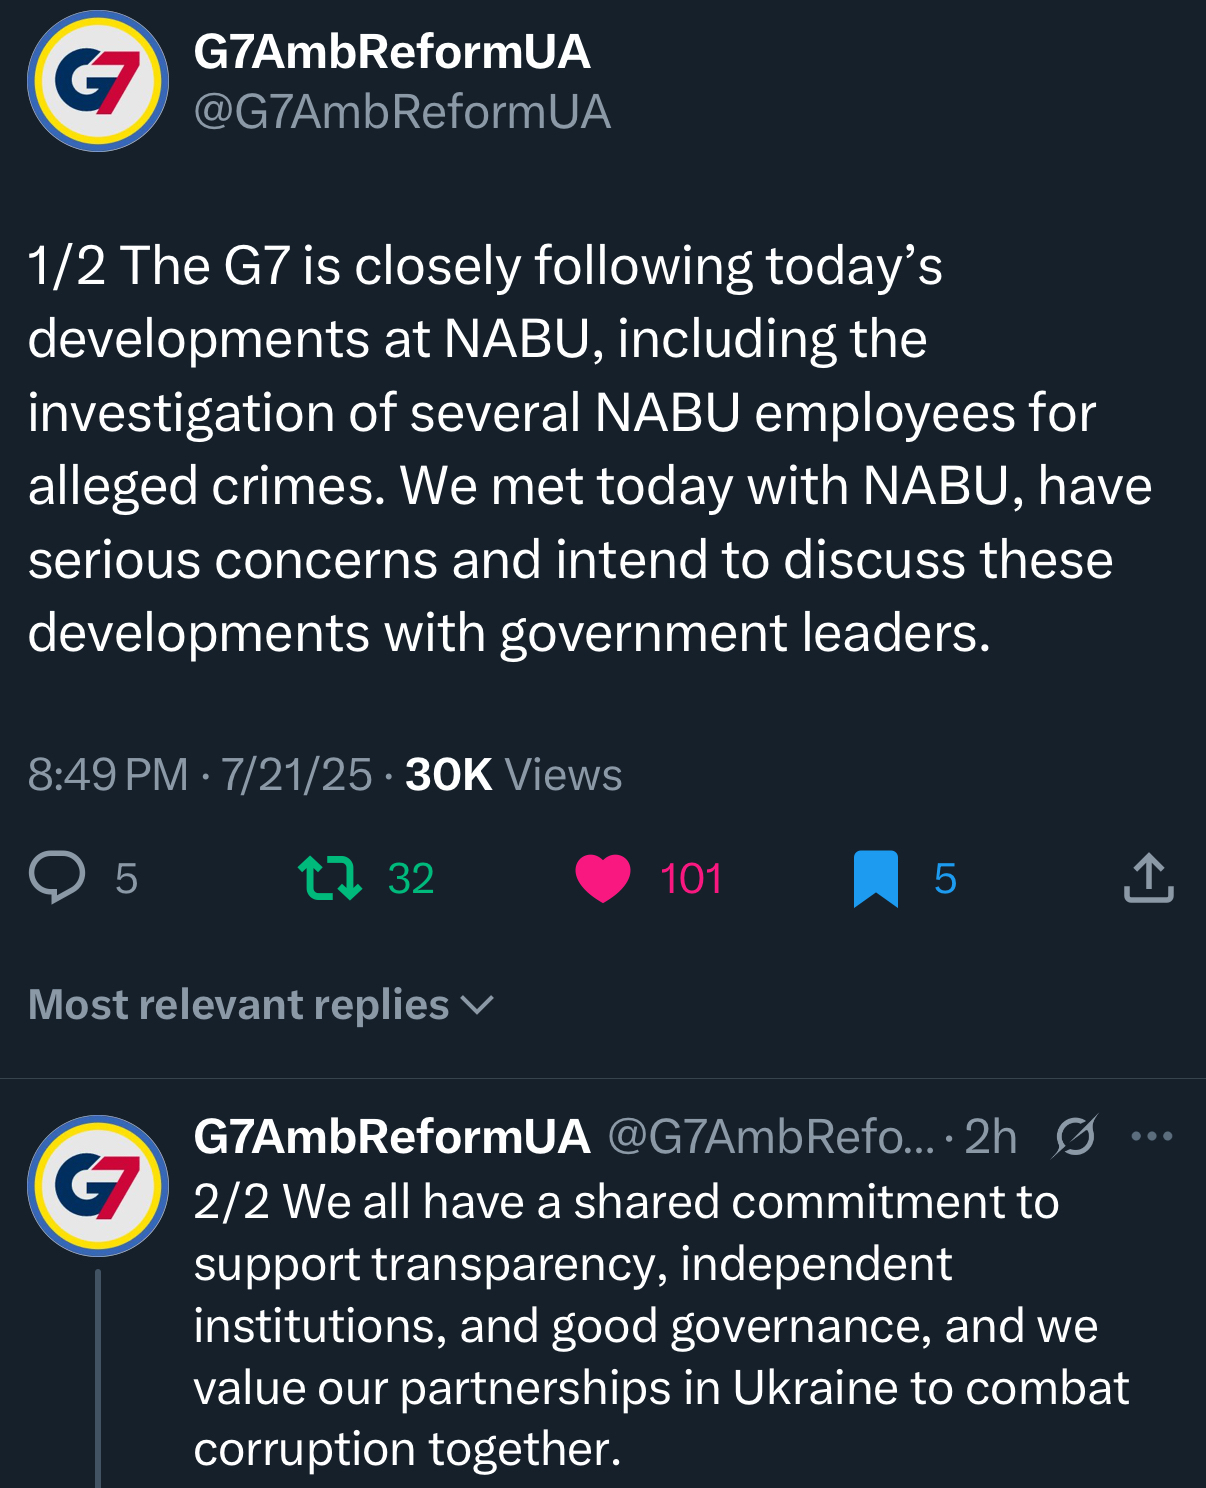Expand the Most relevant replies sorter
This screenshot has width=1206, height=1488.
(240, 1005)
